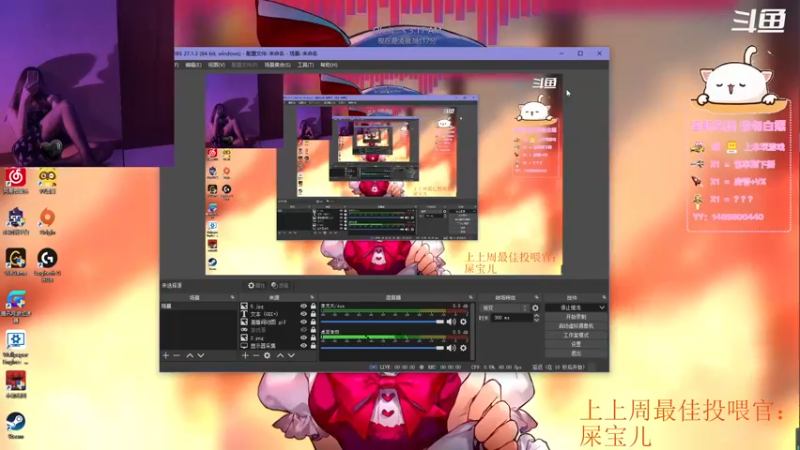Click 退出 to exit OBS

pyautogui.click(x=576, y=353)
